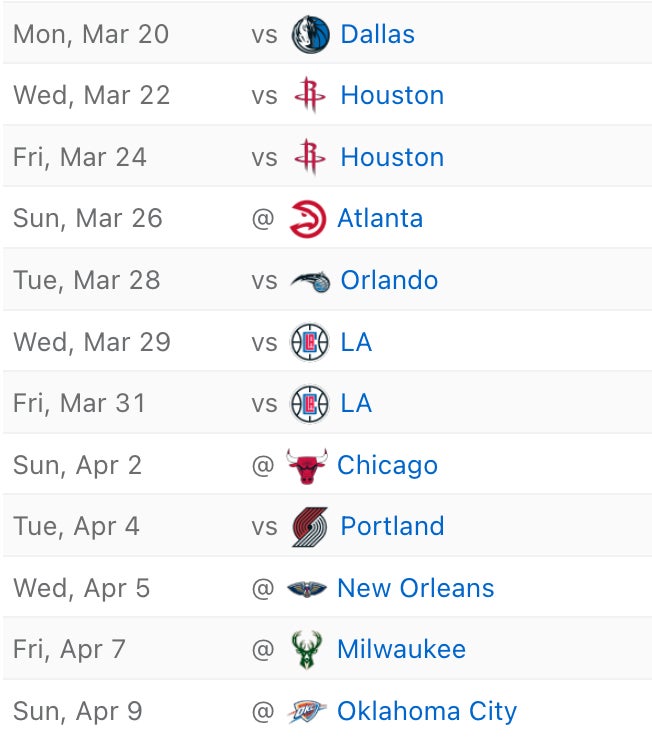Click the Milwaukee Bucks logo icon
This screenshot has height=738, width=652.
coord(307,650)
